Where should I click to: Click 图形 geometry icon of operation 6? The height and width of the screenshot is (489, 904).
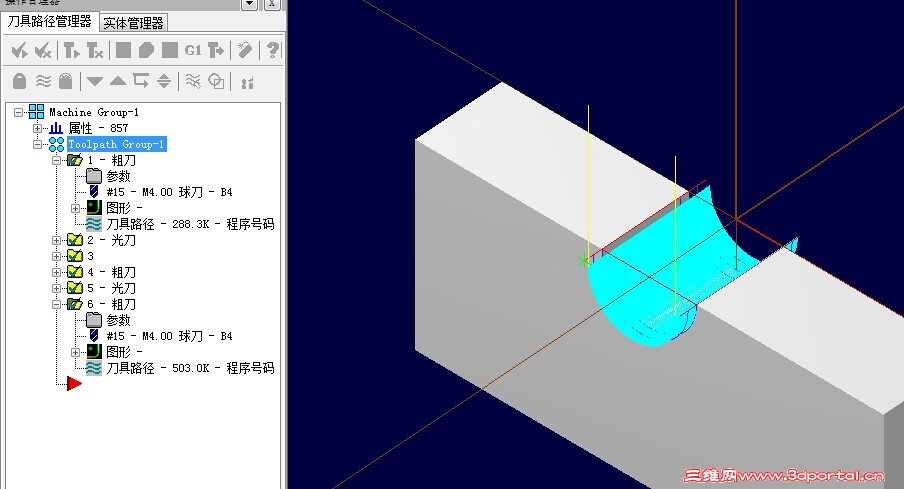tap(94, 352)
